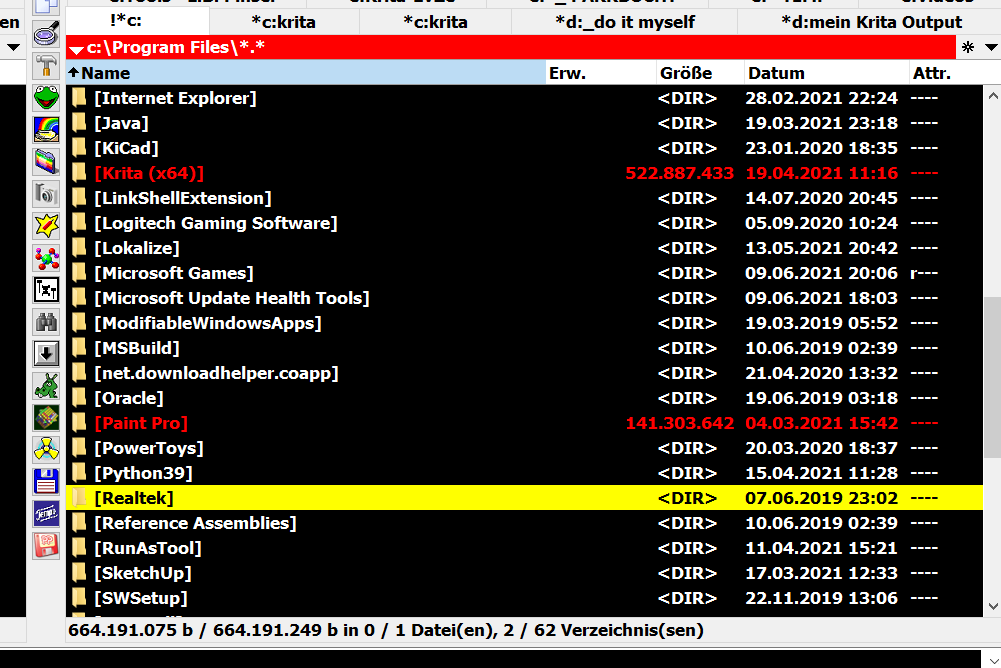Select the [PowerToys] folder
Image resolution: width=1001 pixels, height=668 pixels.
click(524, 448)
